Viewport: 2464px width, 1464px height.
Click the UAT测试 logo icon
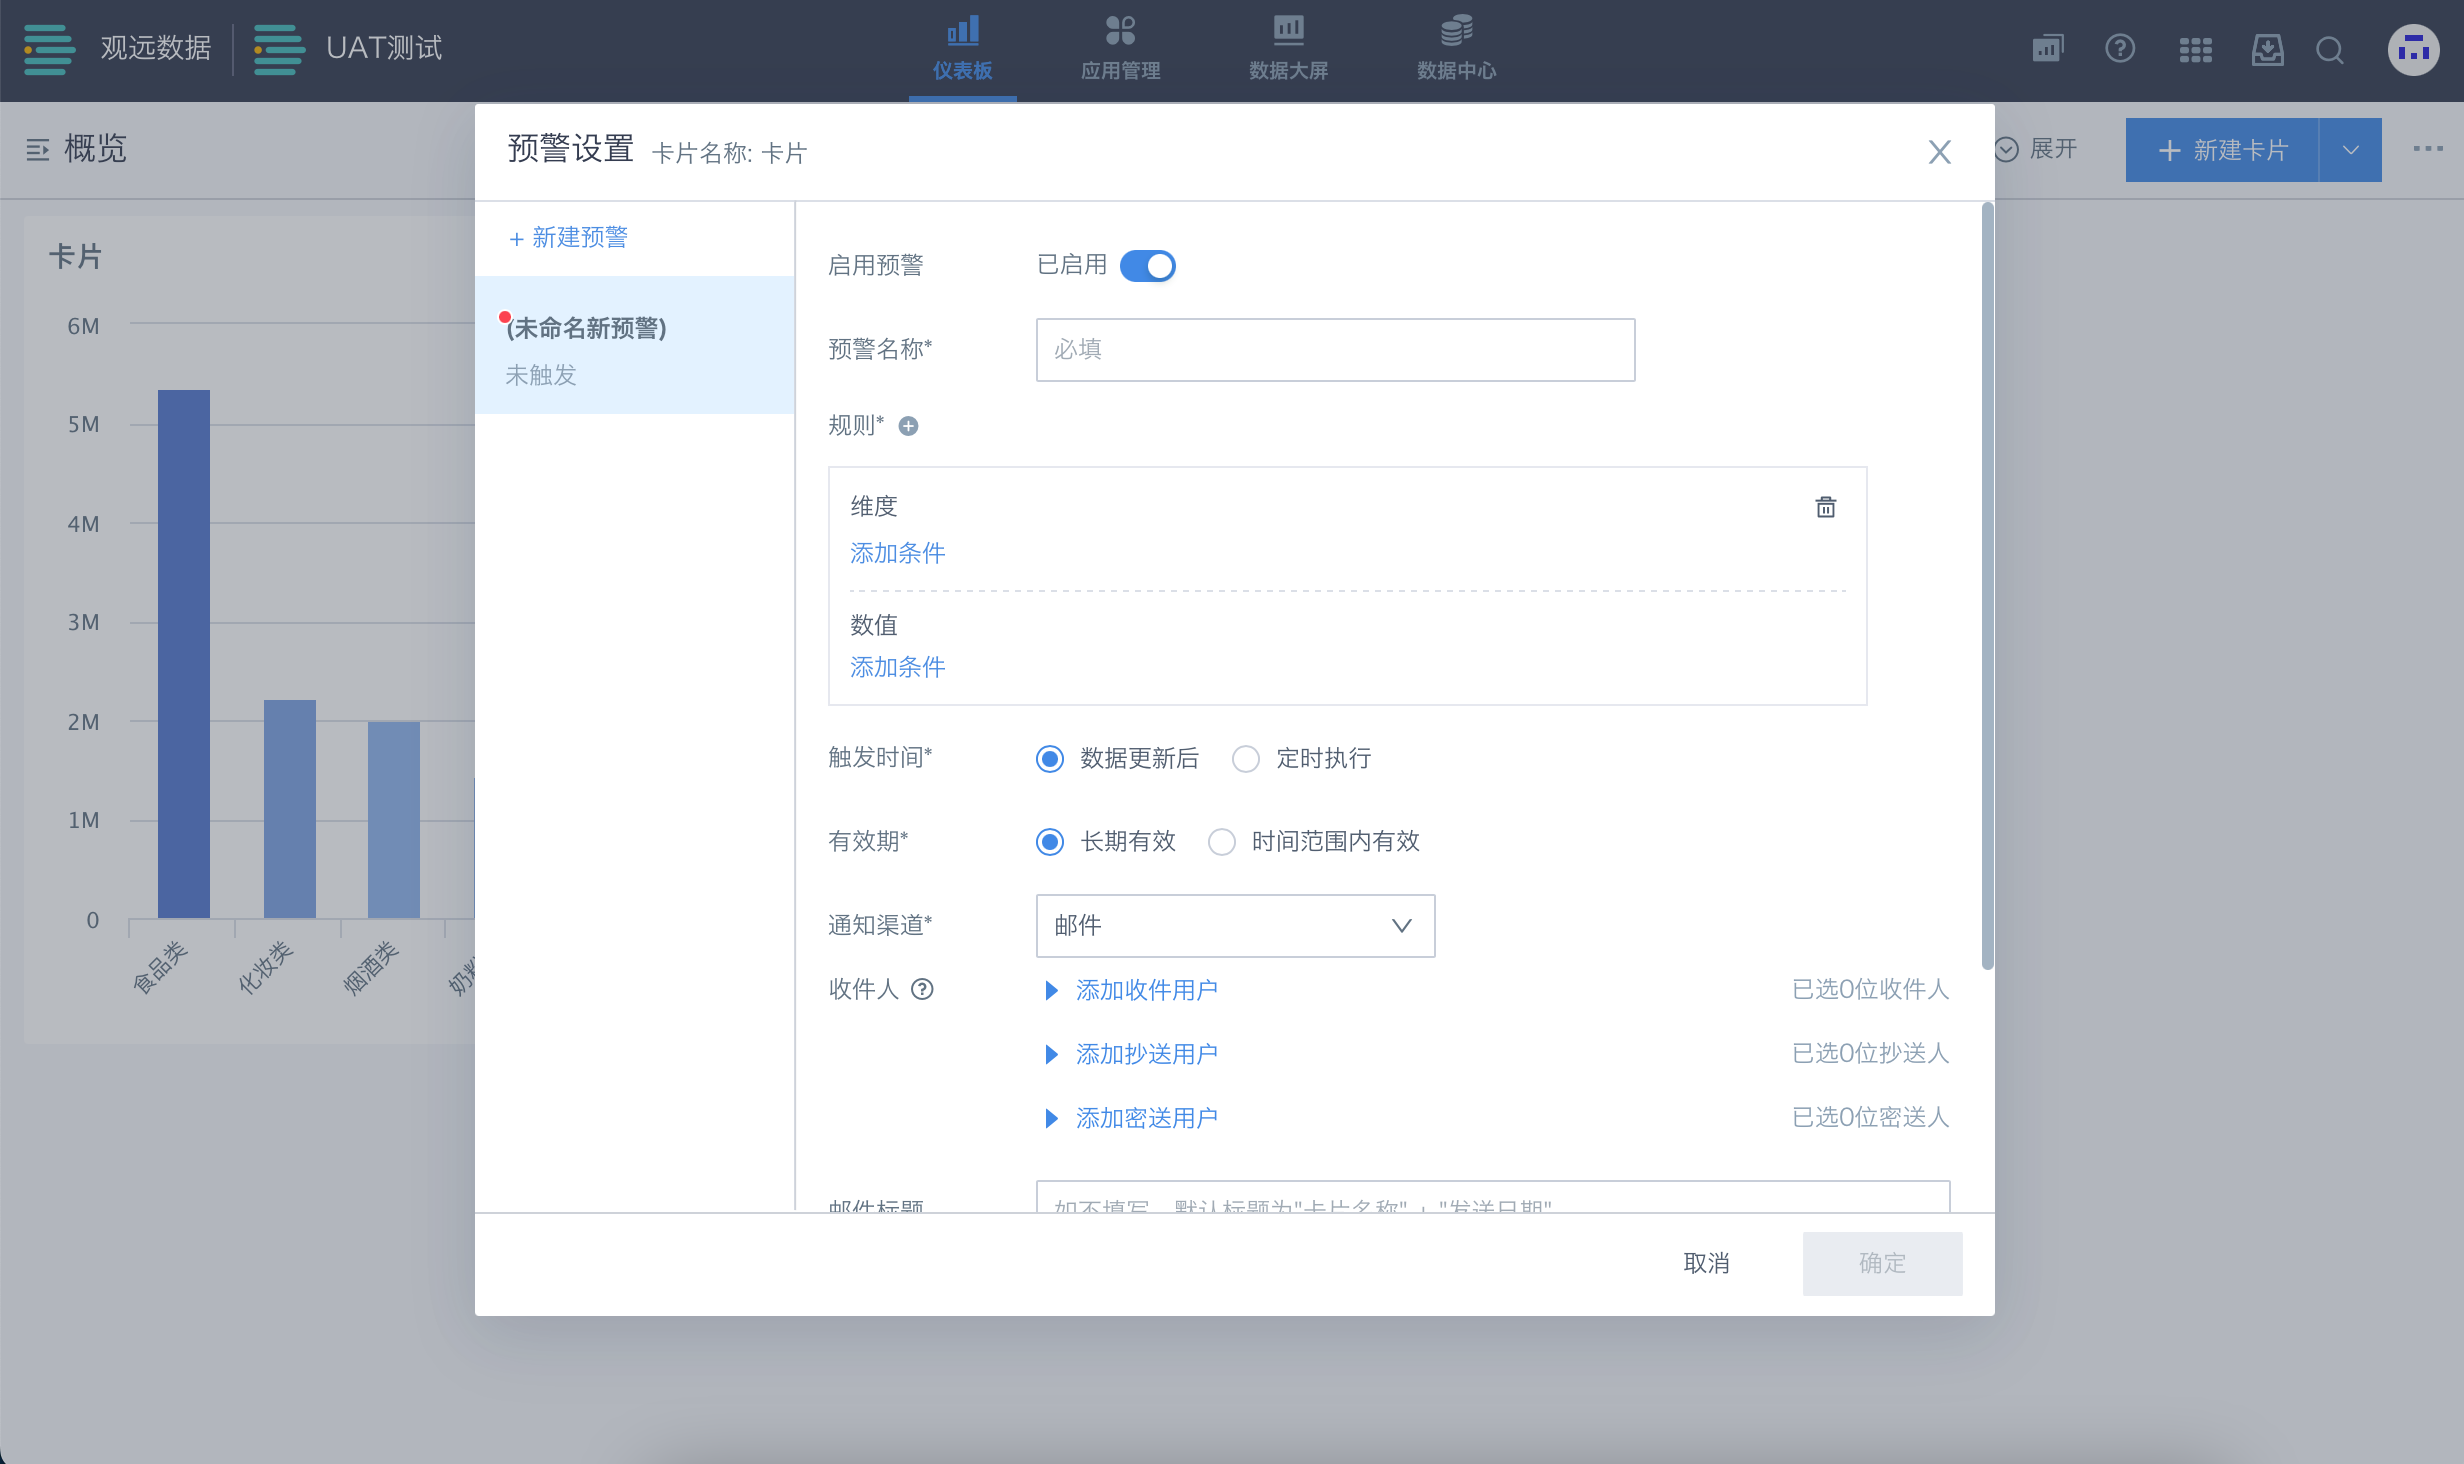pyautogui.click(x=279, y=49)
